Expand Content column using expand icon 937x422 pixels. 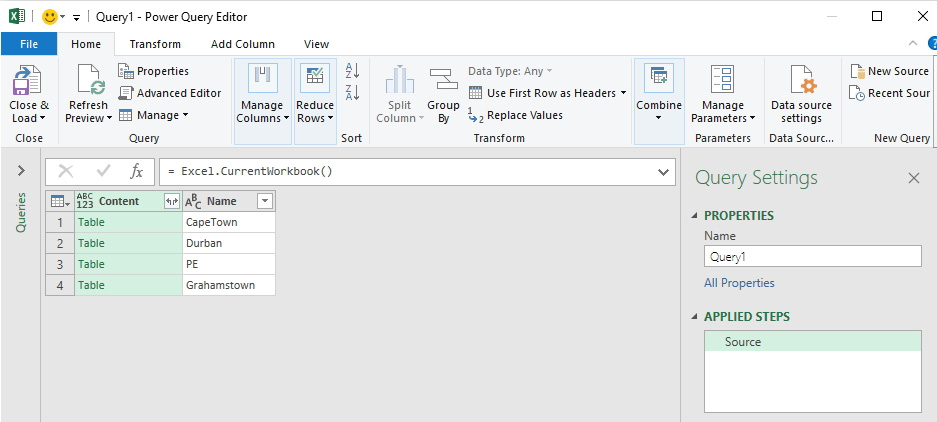click(x=172, y=201)
